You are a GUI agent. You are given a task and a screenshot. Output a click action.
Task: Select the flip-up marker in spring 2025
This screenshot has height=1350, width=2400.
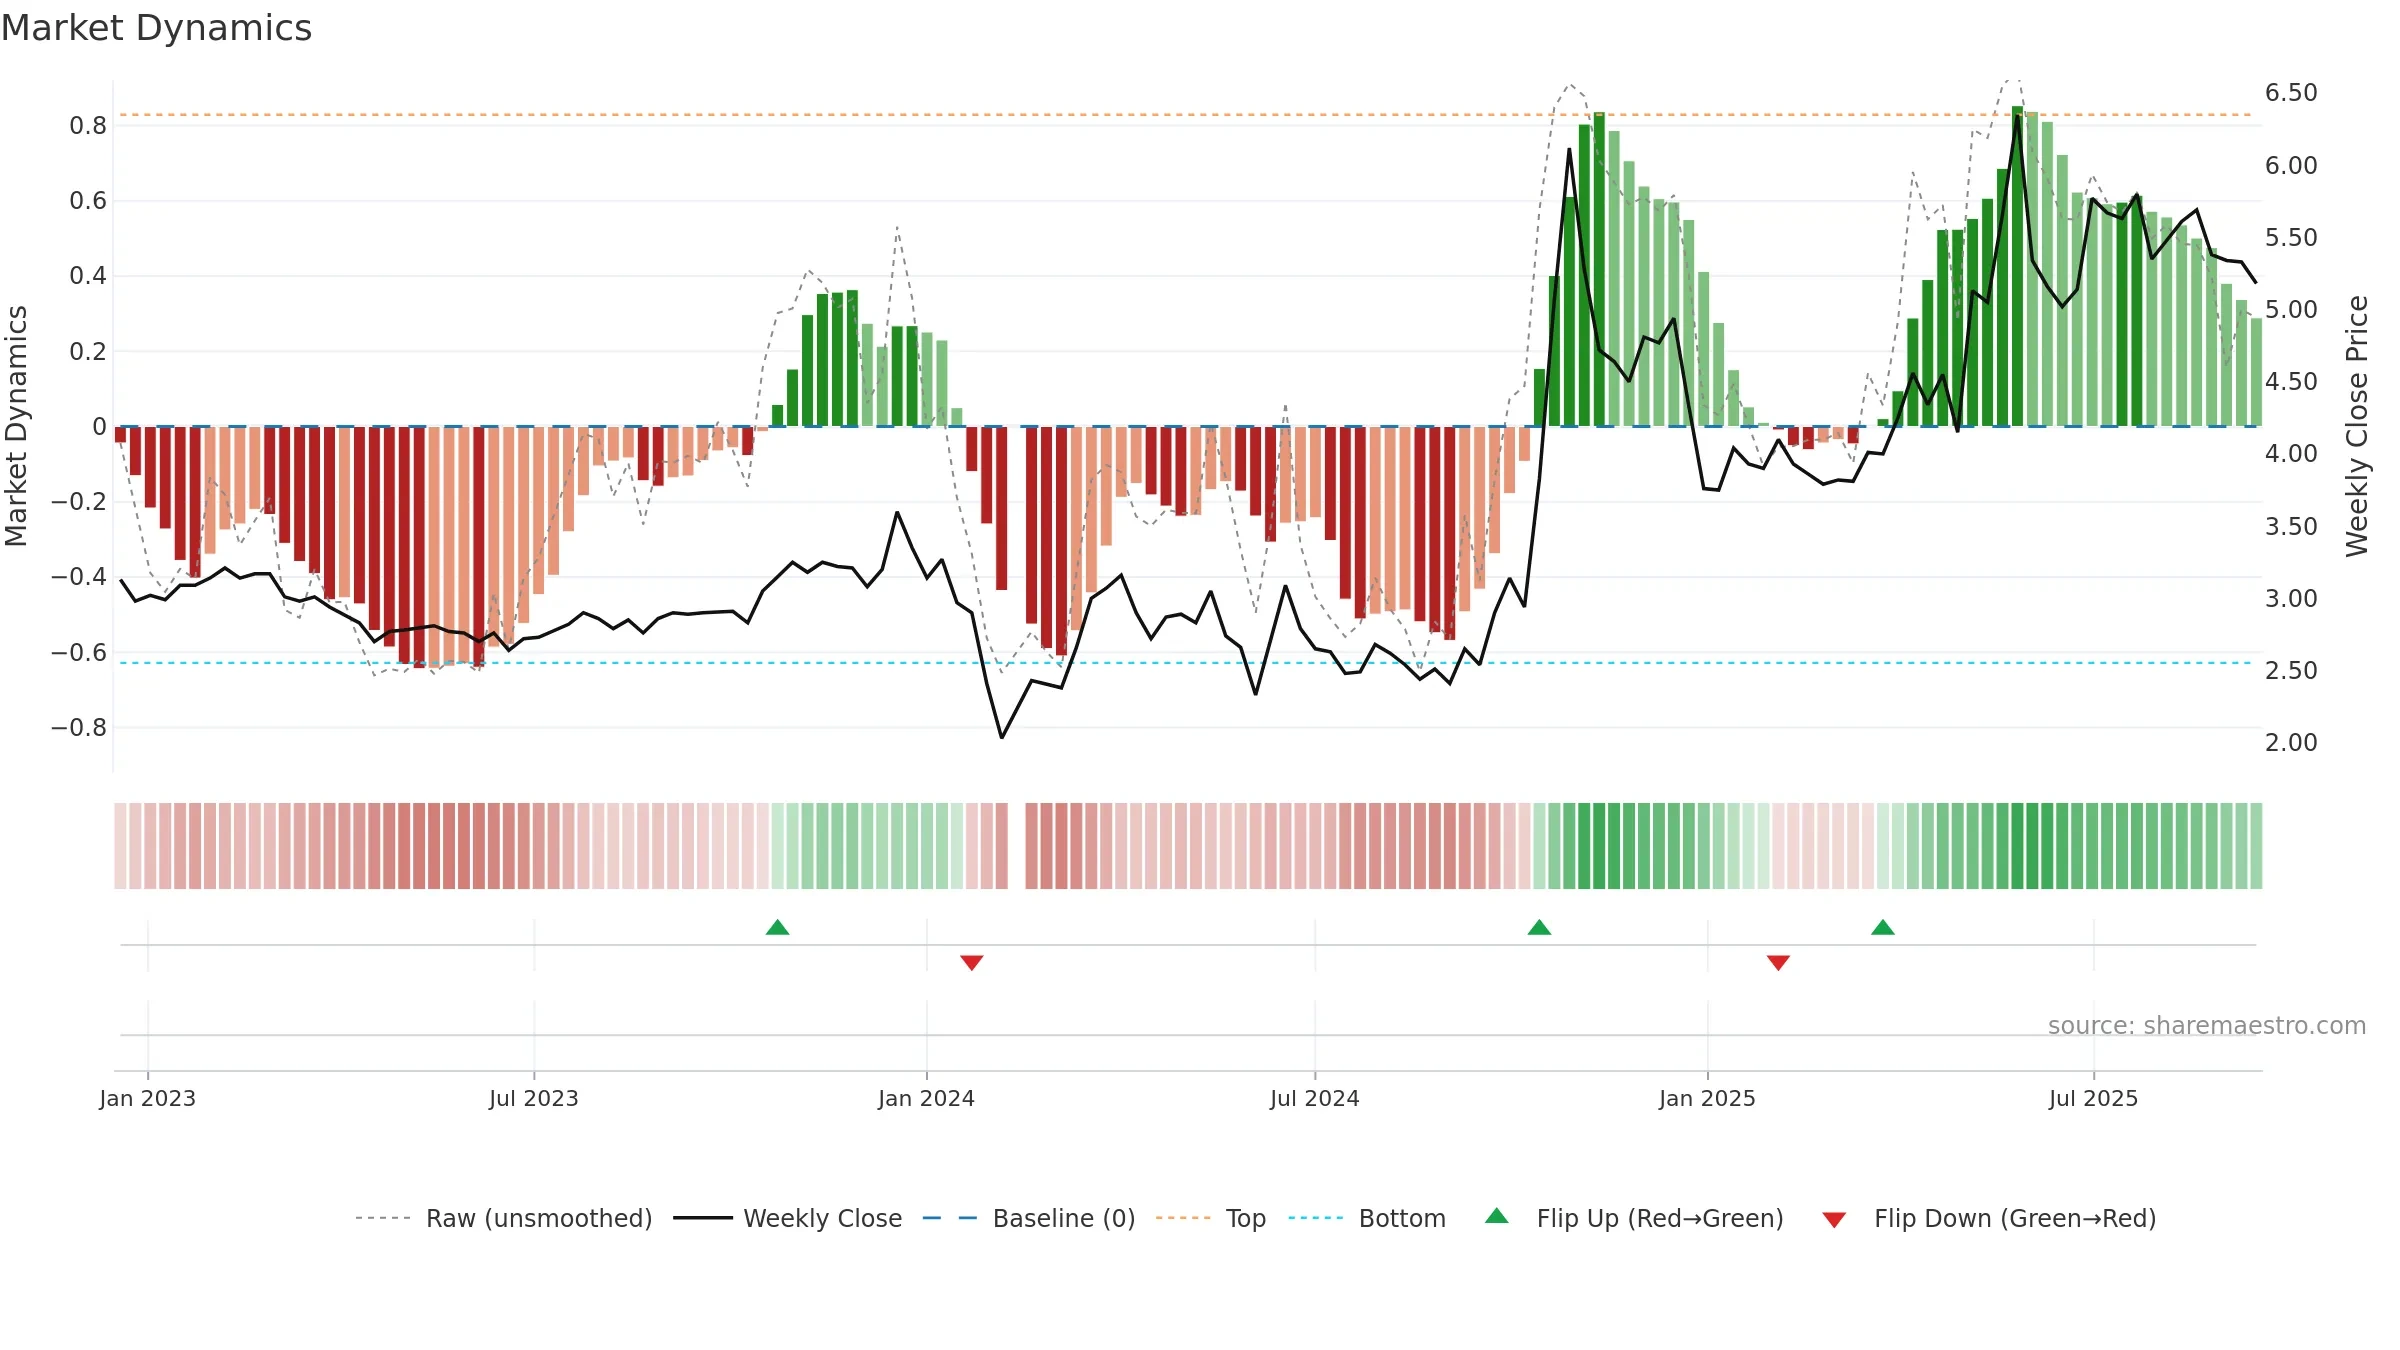[1883, 927]
